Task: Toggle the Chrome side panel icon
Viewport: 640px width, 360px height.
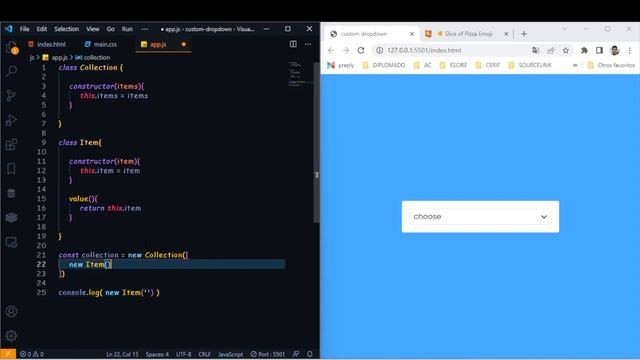Action: [x=599, y=50]
